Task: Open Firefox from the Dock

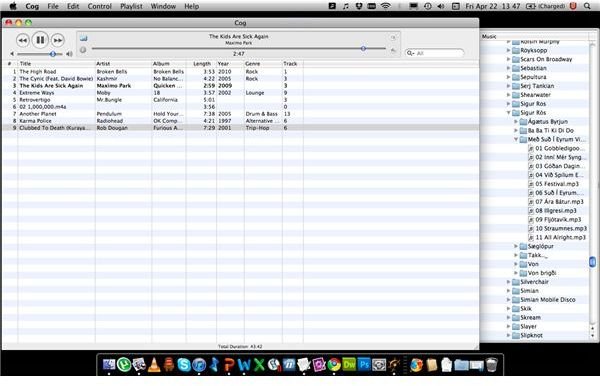Action: 416,365
